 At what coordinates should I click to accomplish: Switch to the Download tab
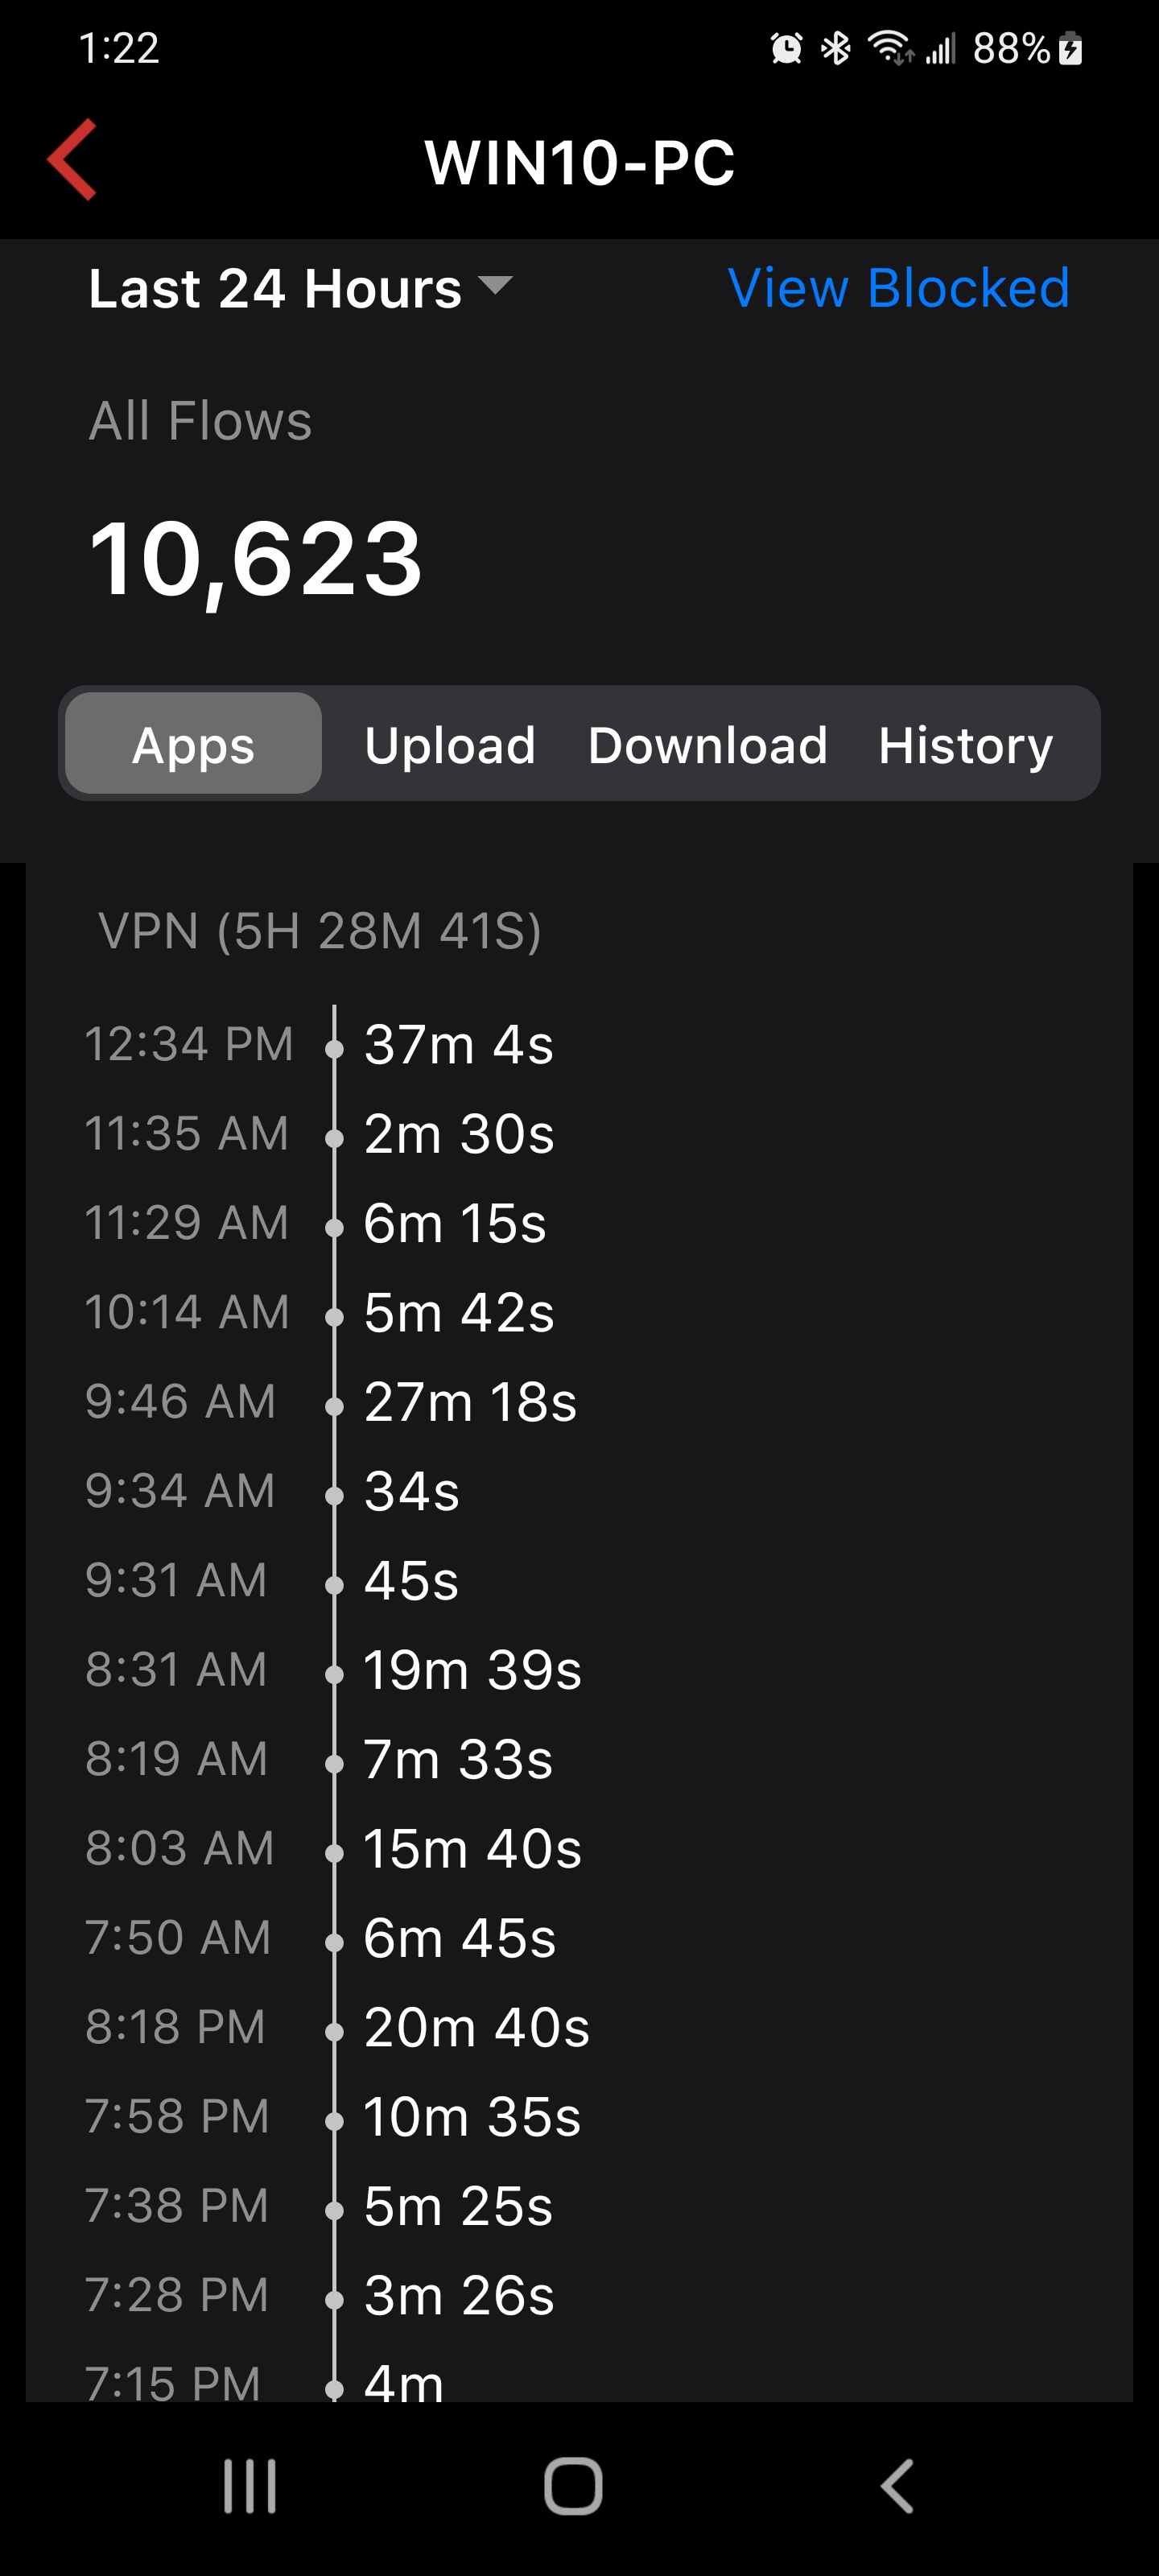point(708,744)
